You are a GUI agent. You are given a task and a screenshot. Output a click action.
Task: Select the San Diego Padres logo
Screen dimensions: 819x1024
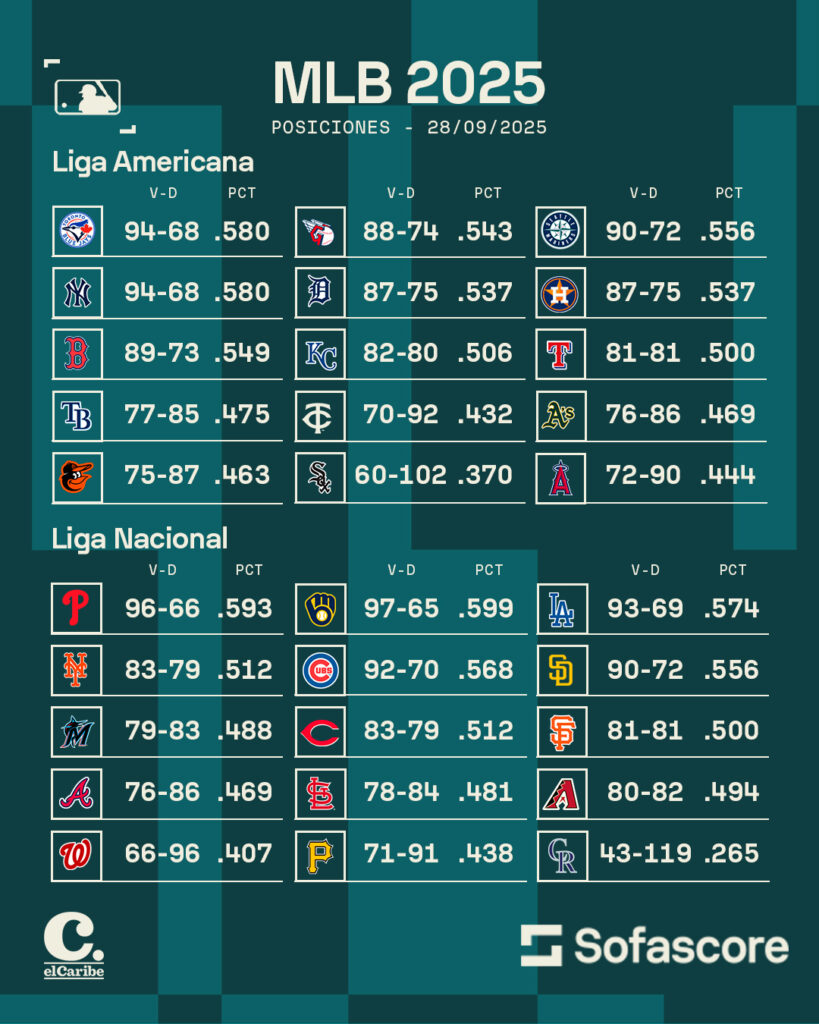(x=561, y=670)
